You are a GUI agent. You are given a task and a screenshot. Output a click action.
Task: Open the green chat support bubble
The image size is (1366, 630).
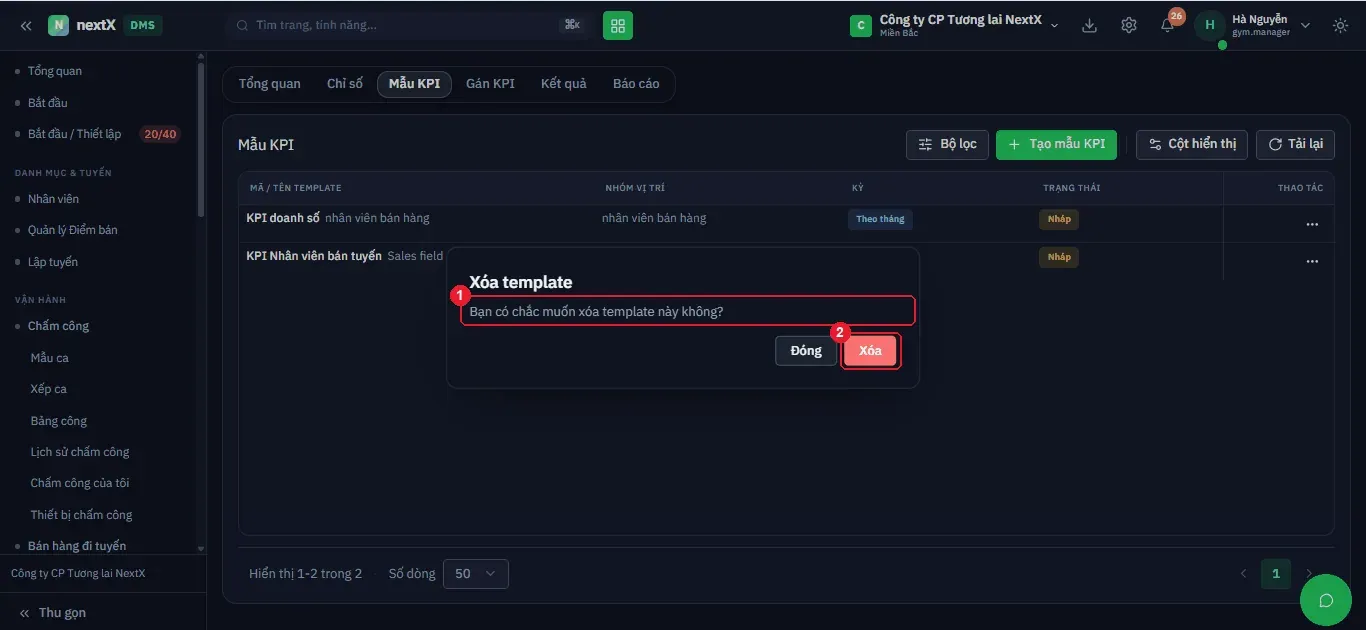[1327, 600]
